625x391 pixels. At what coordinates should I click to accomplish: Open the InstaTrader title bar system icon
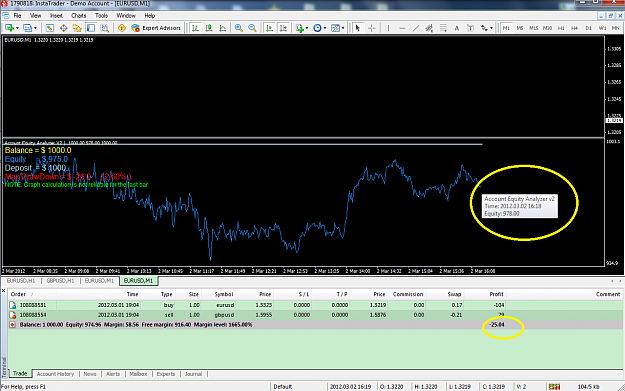[x=4, y=4]
